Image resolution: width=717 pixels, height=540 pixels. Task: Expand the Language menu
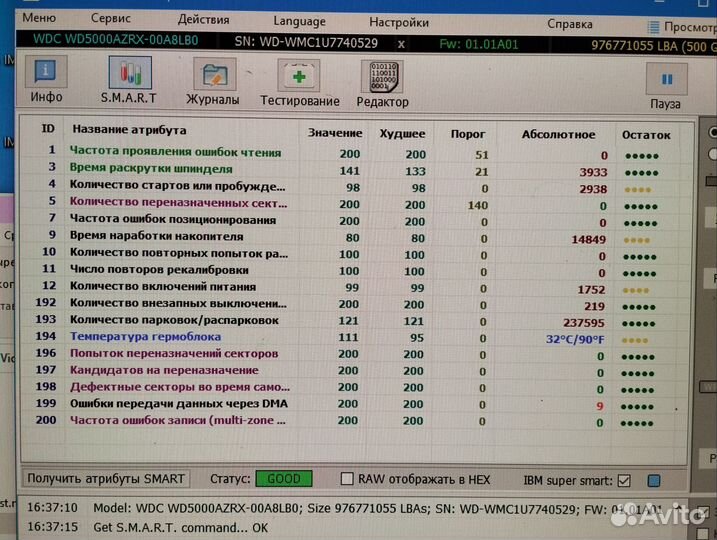[299, 21]
